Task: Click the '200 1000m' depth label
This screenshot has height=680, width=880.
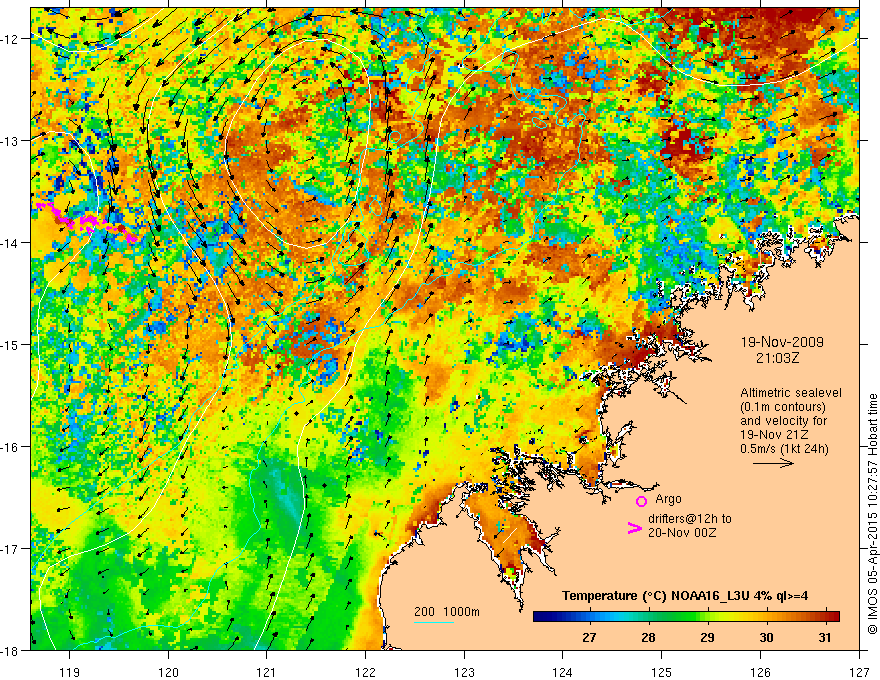Action: tap(447, 612)
